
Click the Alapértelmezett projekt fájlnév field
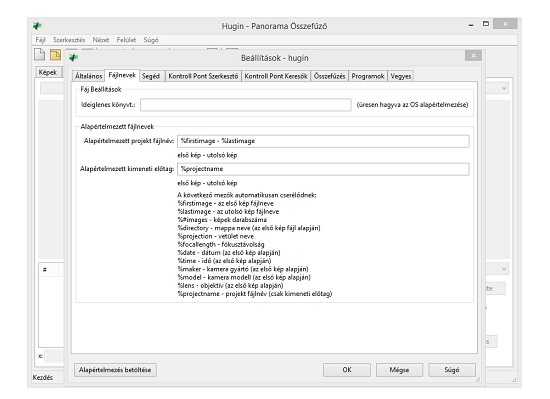click(x=323, y=141)
